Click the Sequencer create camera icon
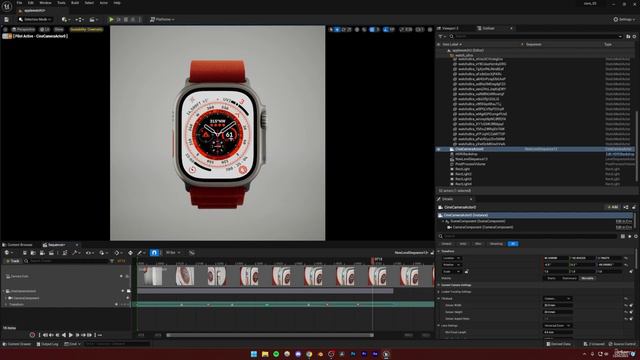Viewport: 640px width, 360px height. pos(42,253)
